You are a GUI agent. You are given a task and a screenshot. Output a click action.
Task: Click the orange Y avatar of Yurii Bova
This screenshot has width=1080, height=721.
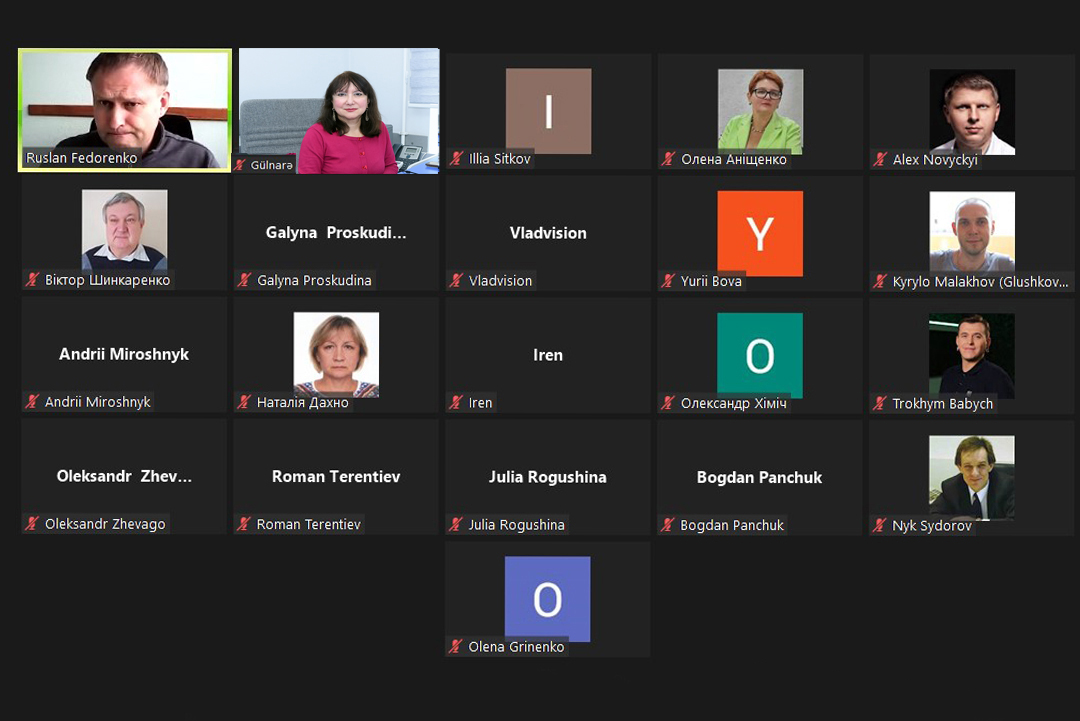pyautogui.click(x=760, y=233)
